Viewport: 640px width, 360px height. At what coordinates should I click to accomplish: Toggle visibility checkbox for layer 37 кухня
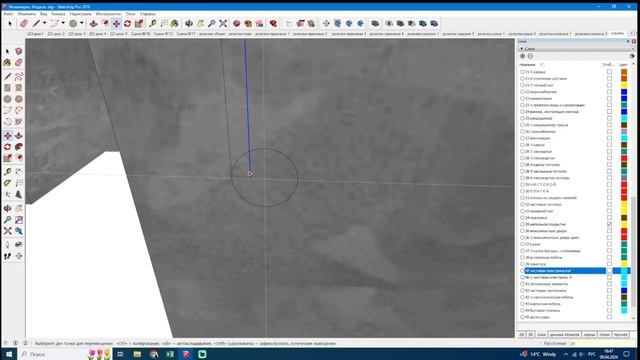point(609,244)
